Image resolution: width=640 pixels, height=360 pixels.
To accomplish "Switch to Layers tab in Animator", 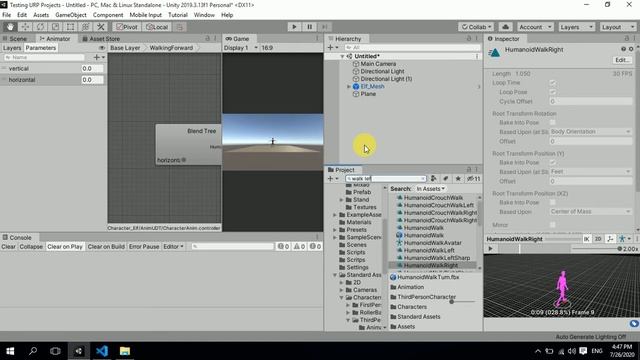I will pos(12,48).
